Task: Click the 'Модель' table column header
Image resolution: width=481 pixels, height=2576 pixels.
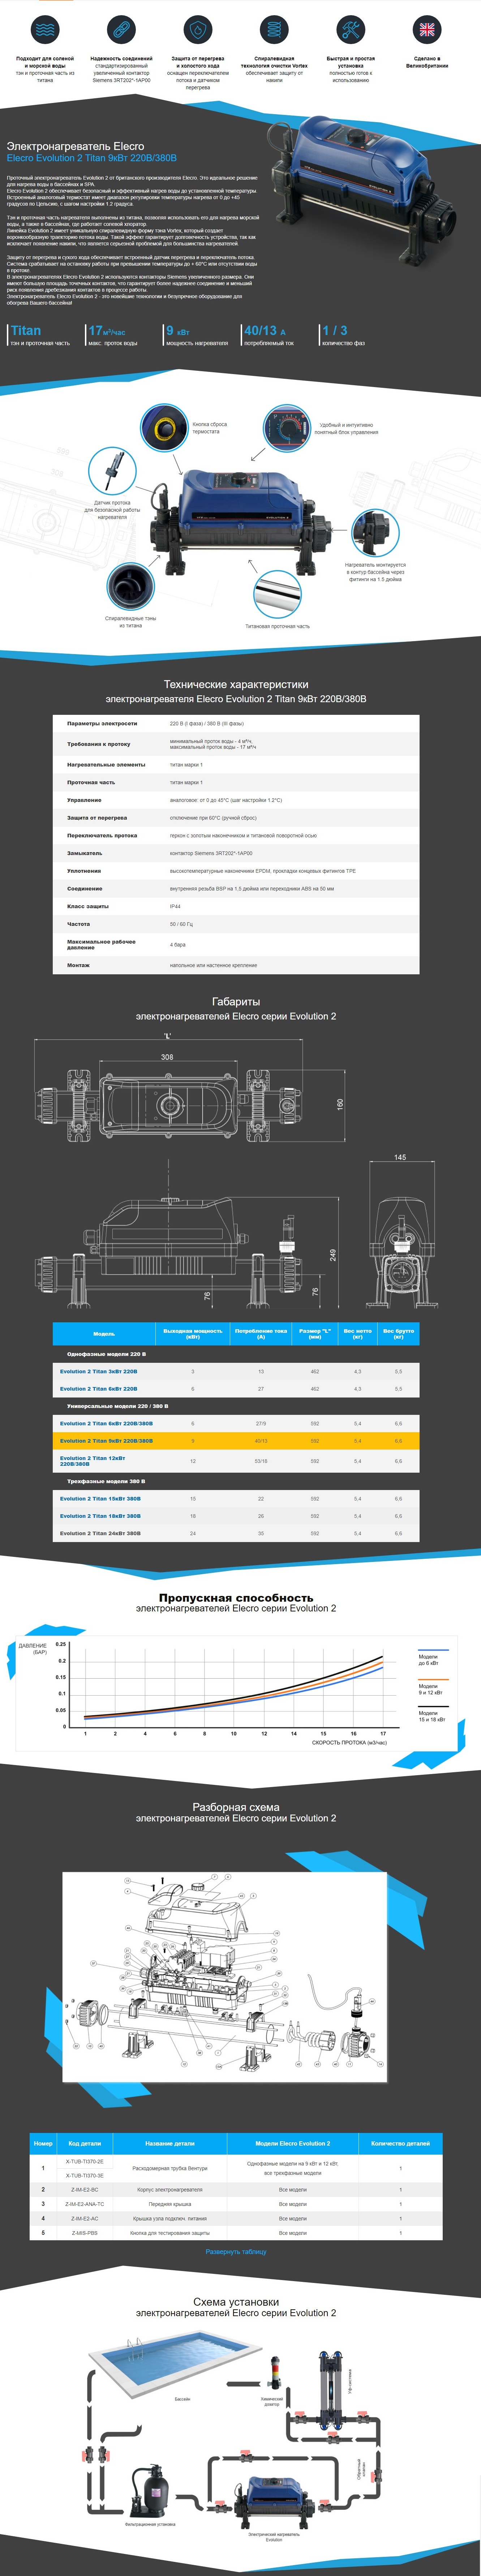Action: point(104,1333)
